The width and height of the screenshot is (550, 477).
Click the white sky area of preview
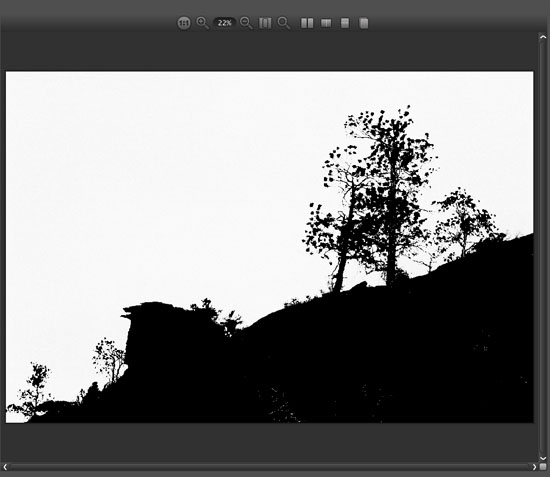point(158,175)
